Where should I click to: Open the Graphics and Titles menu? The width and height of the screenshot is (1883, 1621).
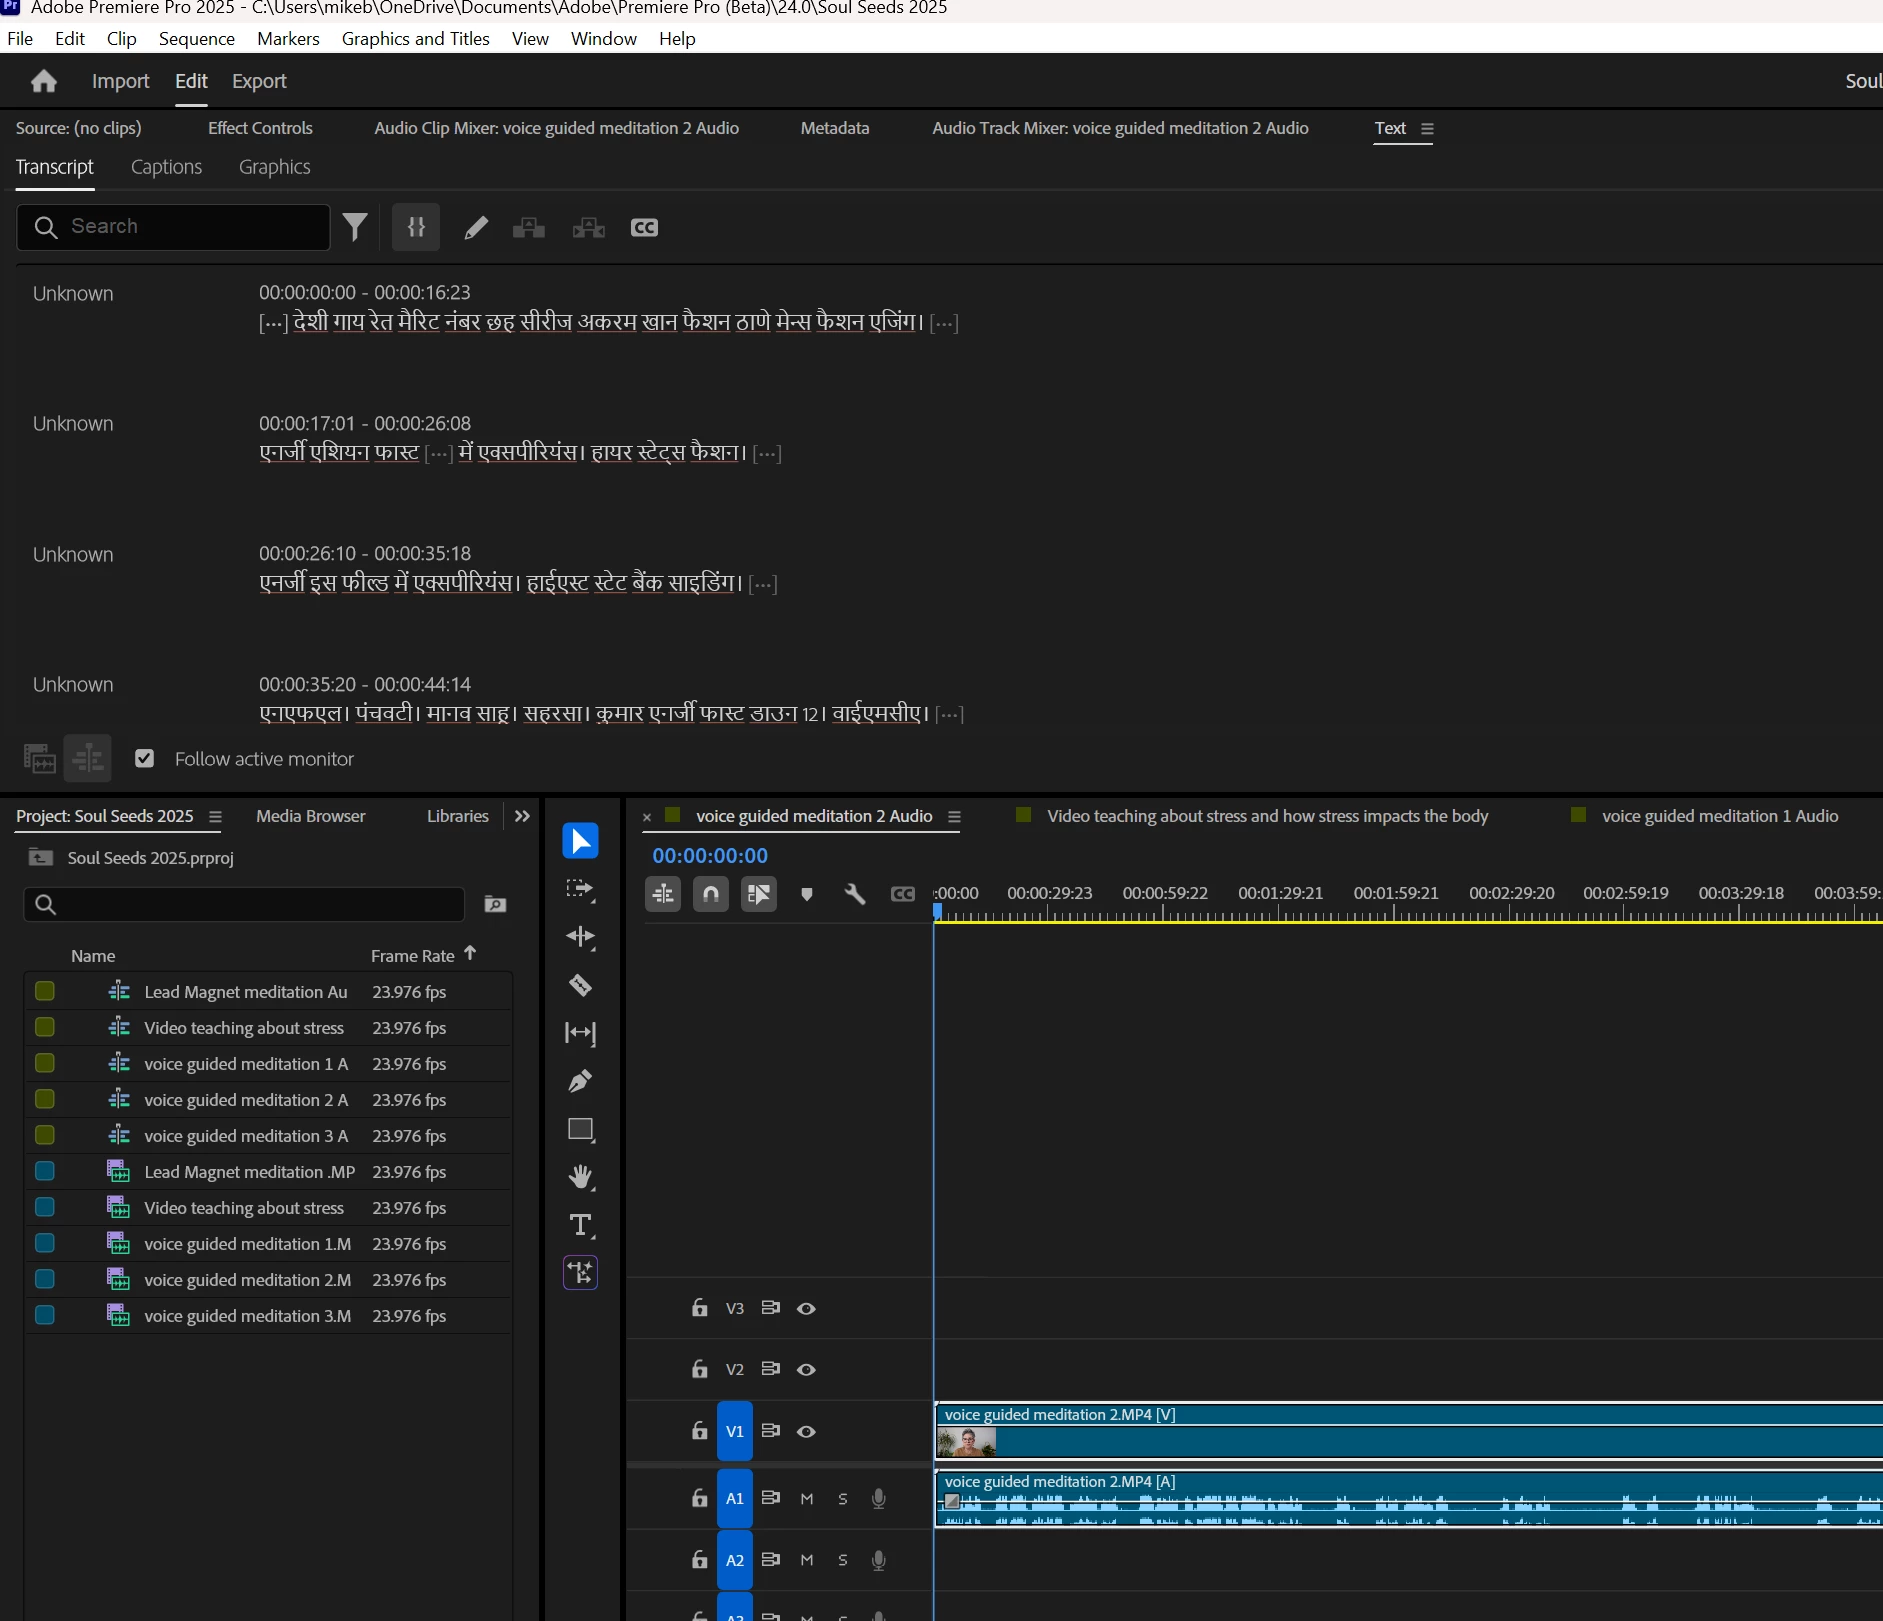pos(416,38)
